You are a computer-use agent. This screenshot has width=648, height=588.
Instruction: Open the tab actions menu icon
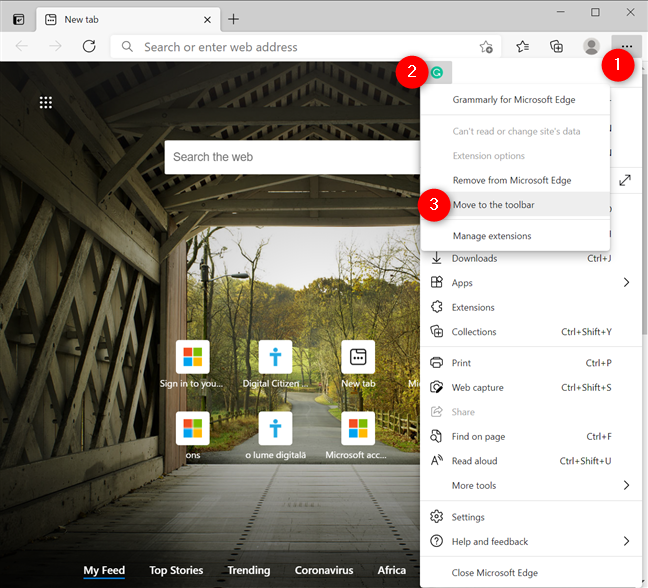click(19, 19)
